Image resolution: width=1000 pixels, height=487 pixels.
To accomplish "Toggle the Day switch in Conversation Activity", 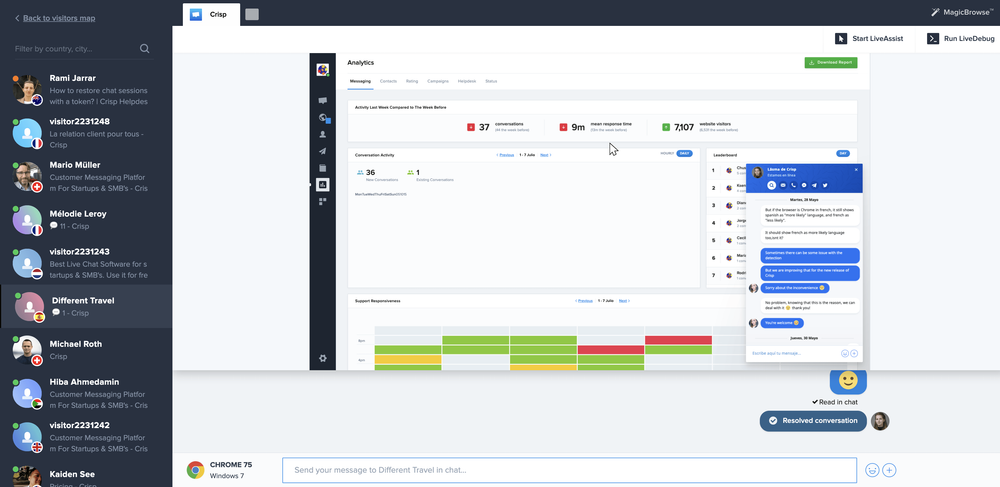I will point(684,154).
